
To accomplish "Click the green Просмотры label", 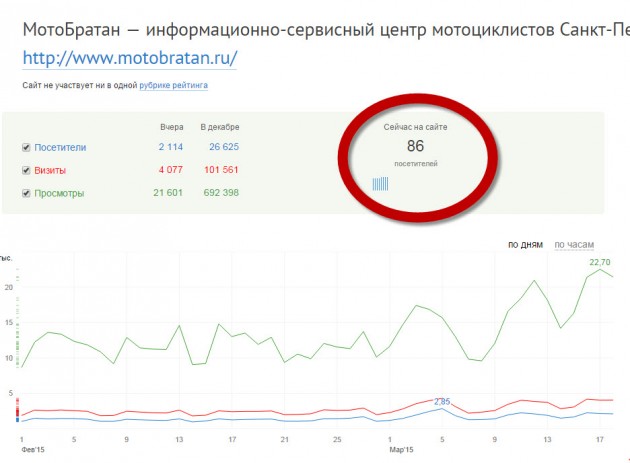I will click(59, 193).
